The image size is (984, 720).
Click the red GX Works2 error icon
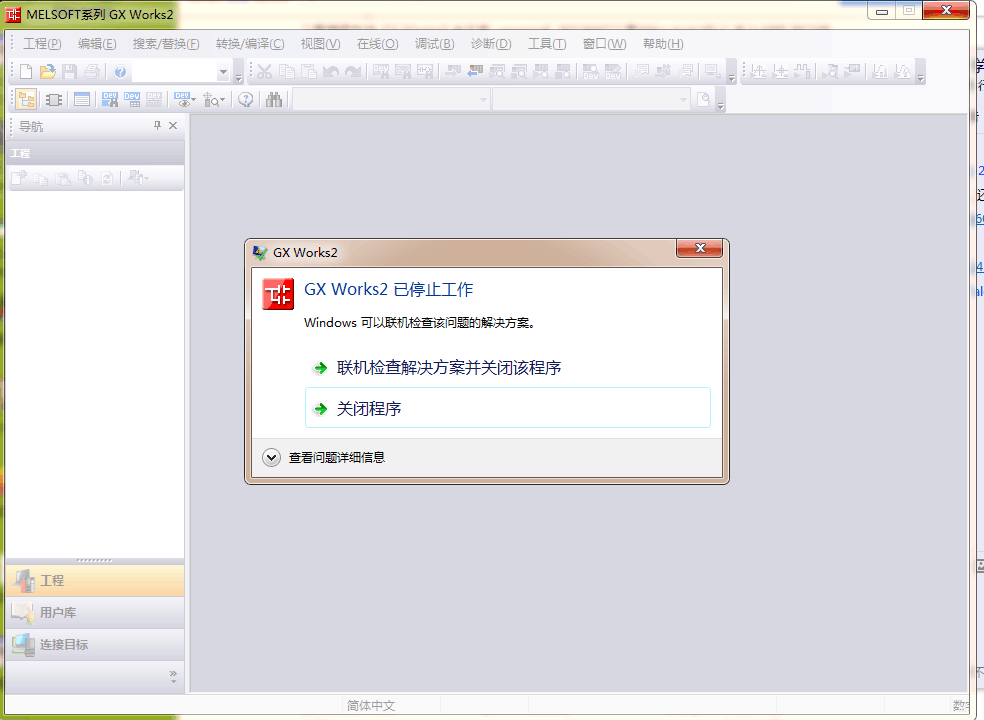tap(278, 294)
